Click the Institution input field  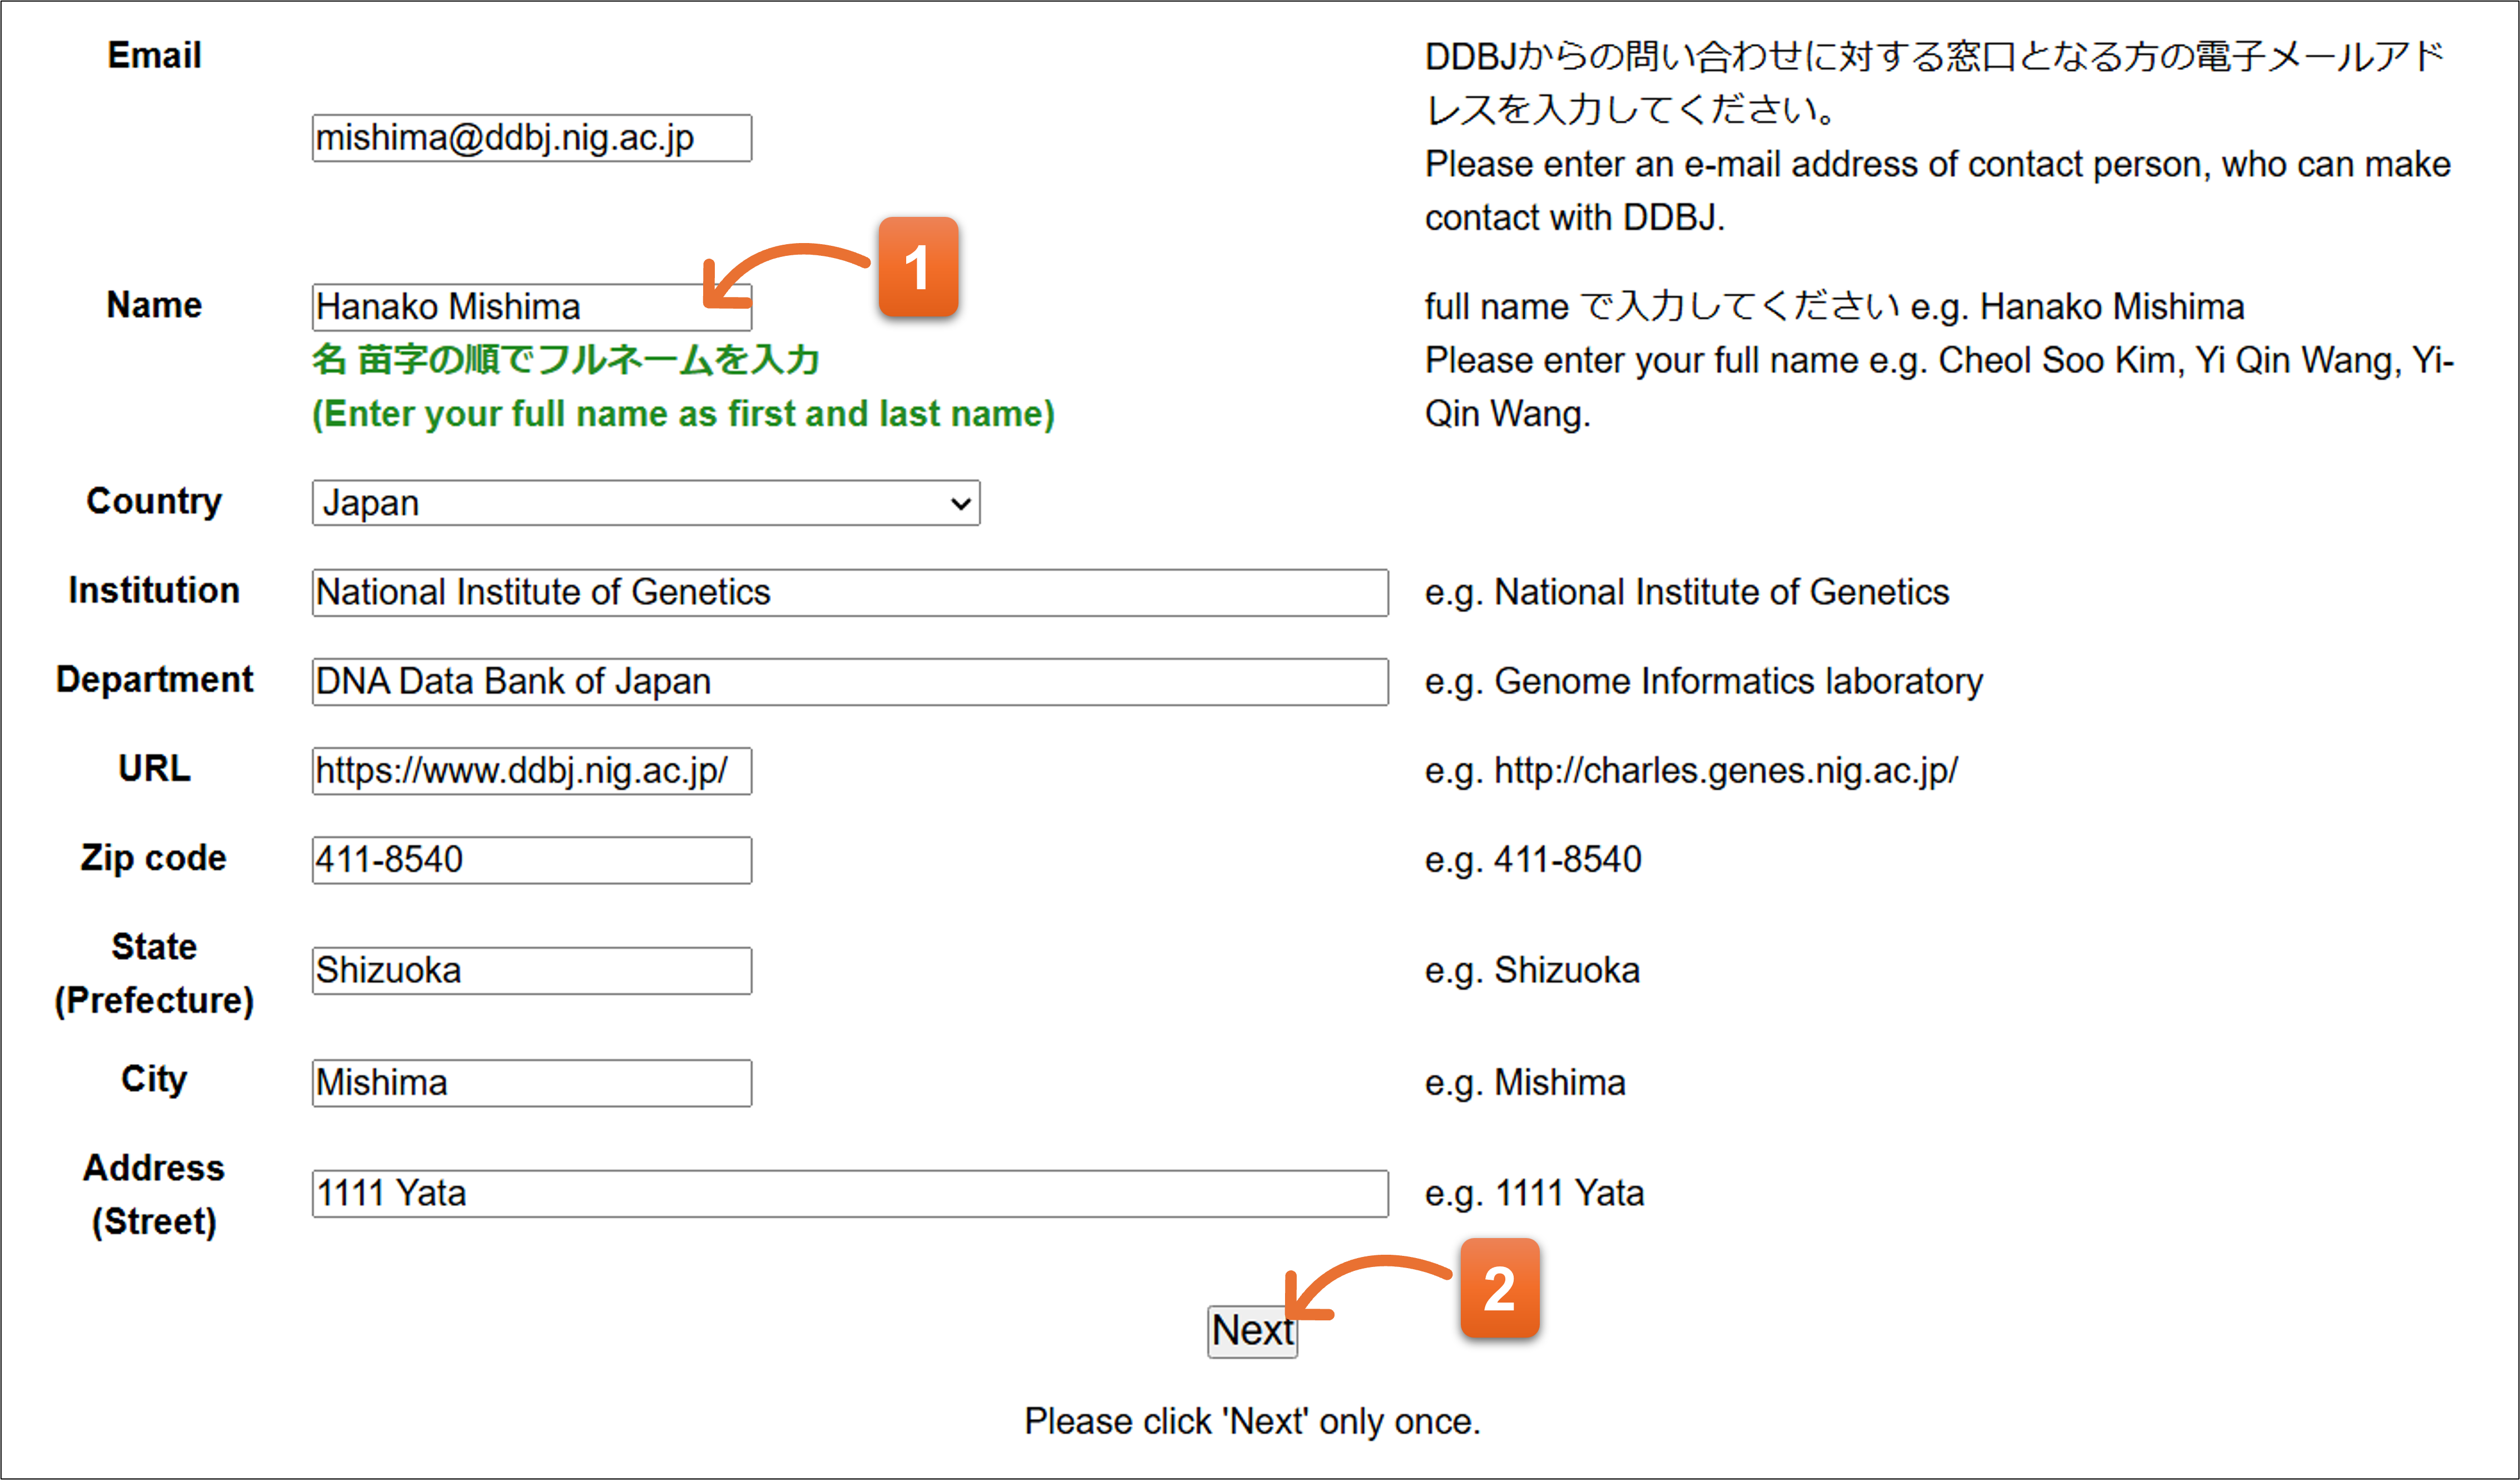[849, 593]
